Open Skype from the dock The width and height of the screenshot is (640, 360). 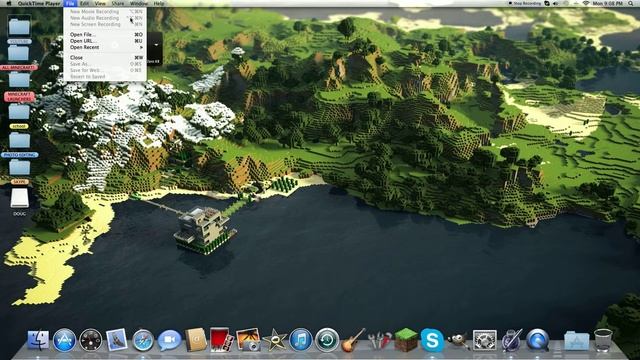pos(432,340)
